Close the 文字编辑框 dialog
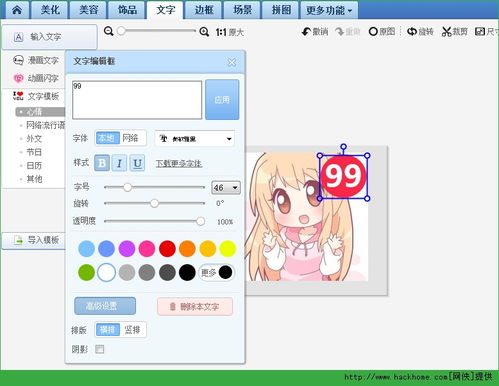 (232, 62)
